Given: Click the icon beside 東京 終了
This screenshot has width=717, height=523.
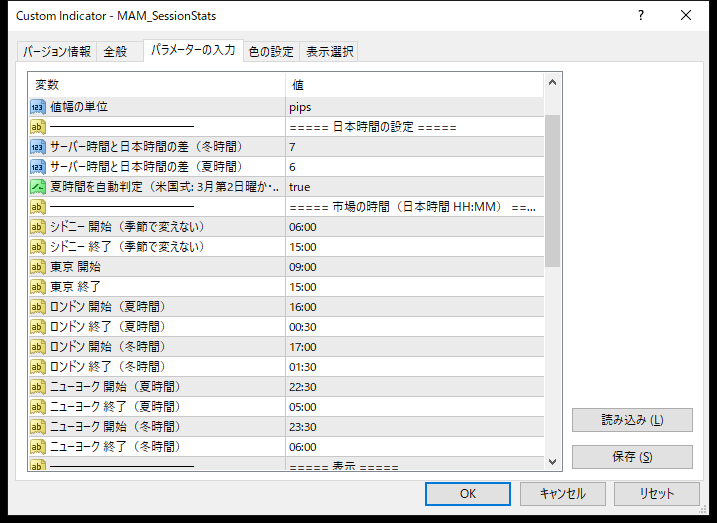Looking at the screenshot, I should [38, 287].
